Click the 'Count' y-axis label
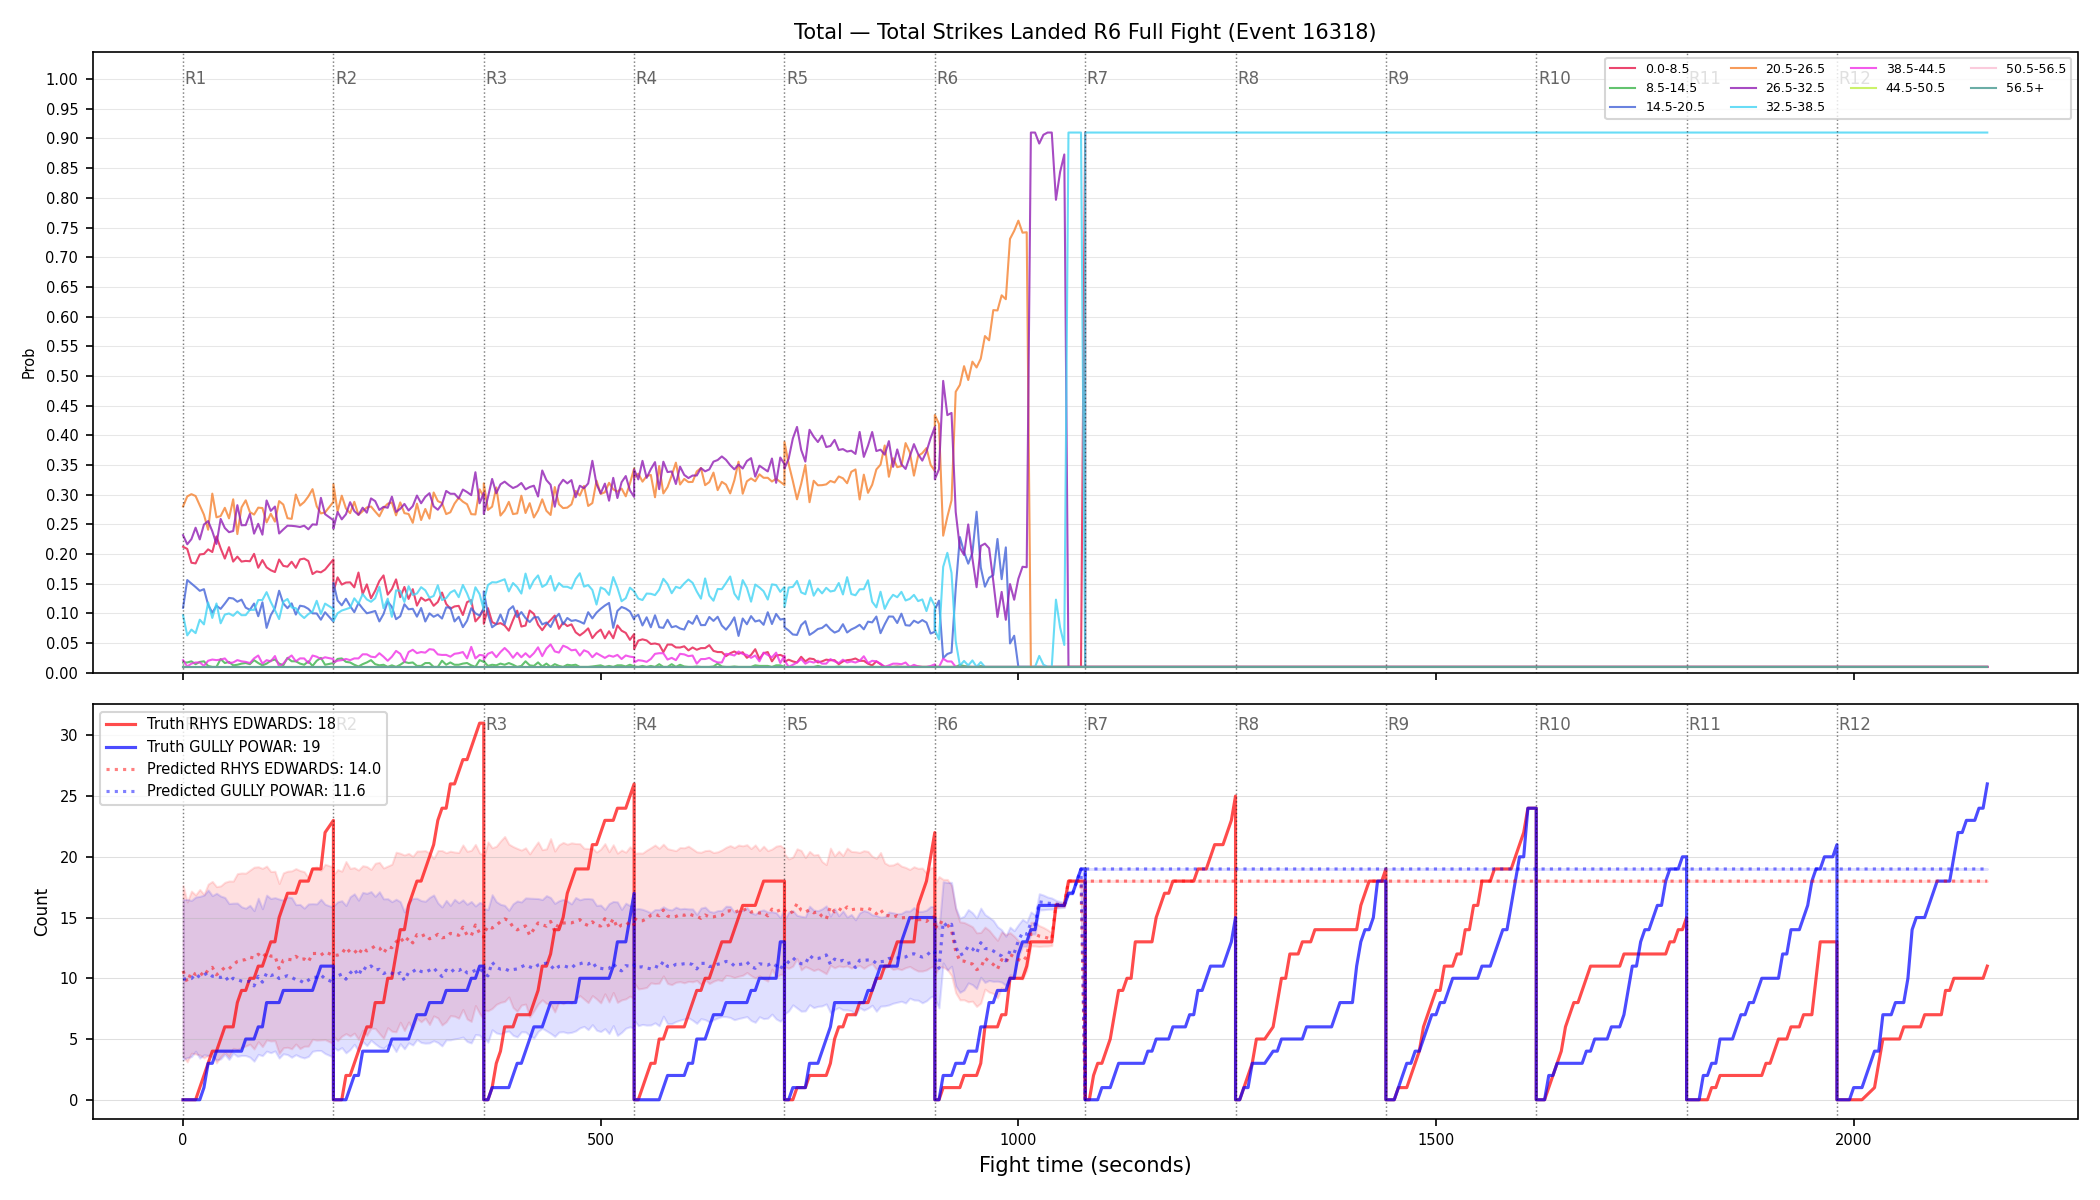 pyautogui.click(x=41, y=912)
